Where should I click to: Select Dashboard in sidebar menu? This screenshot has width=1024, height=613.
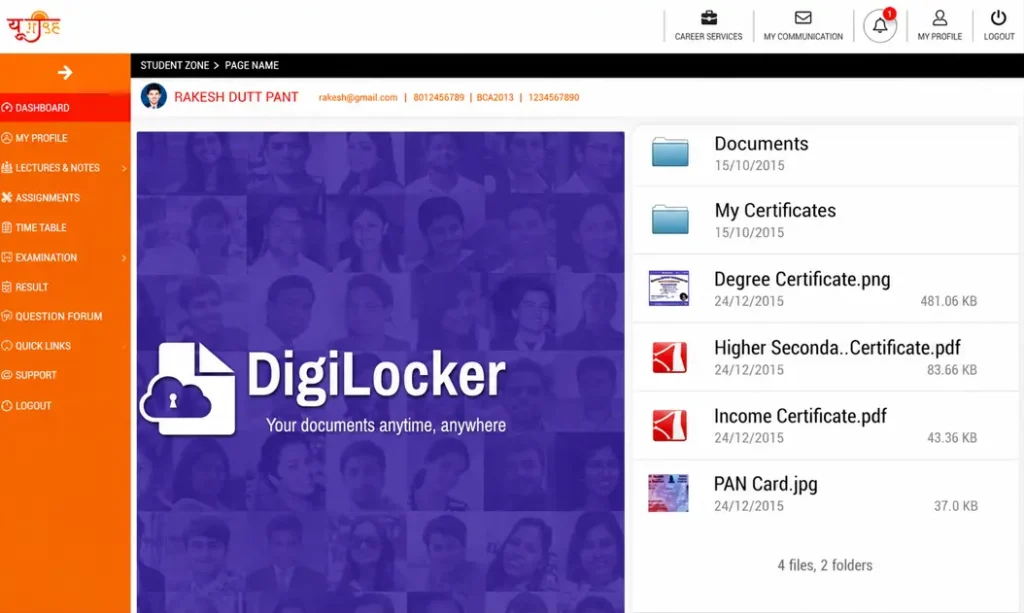[65, 108]
